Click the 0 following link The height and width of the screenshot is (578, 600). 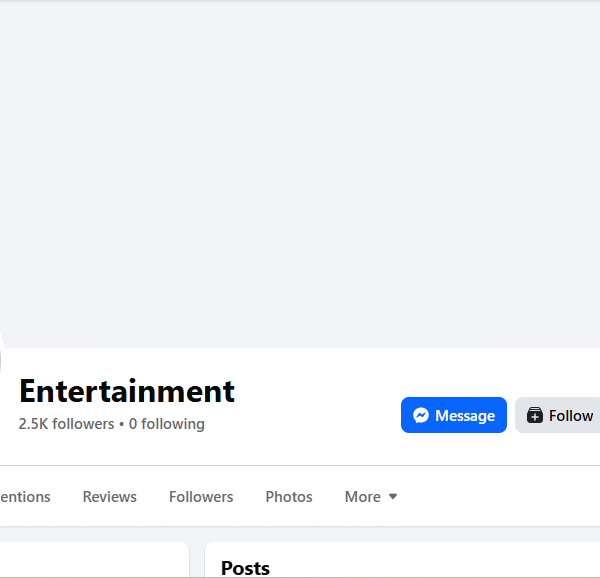click(166, 424)
